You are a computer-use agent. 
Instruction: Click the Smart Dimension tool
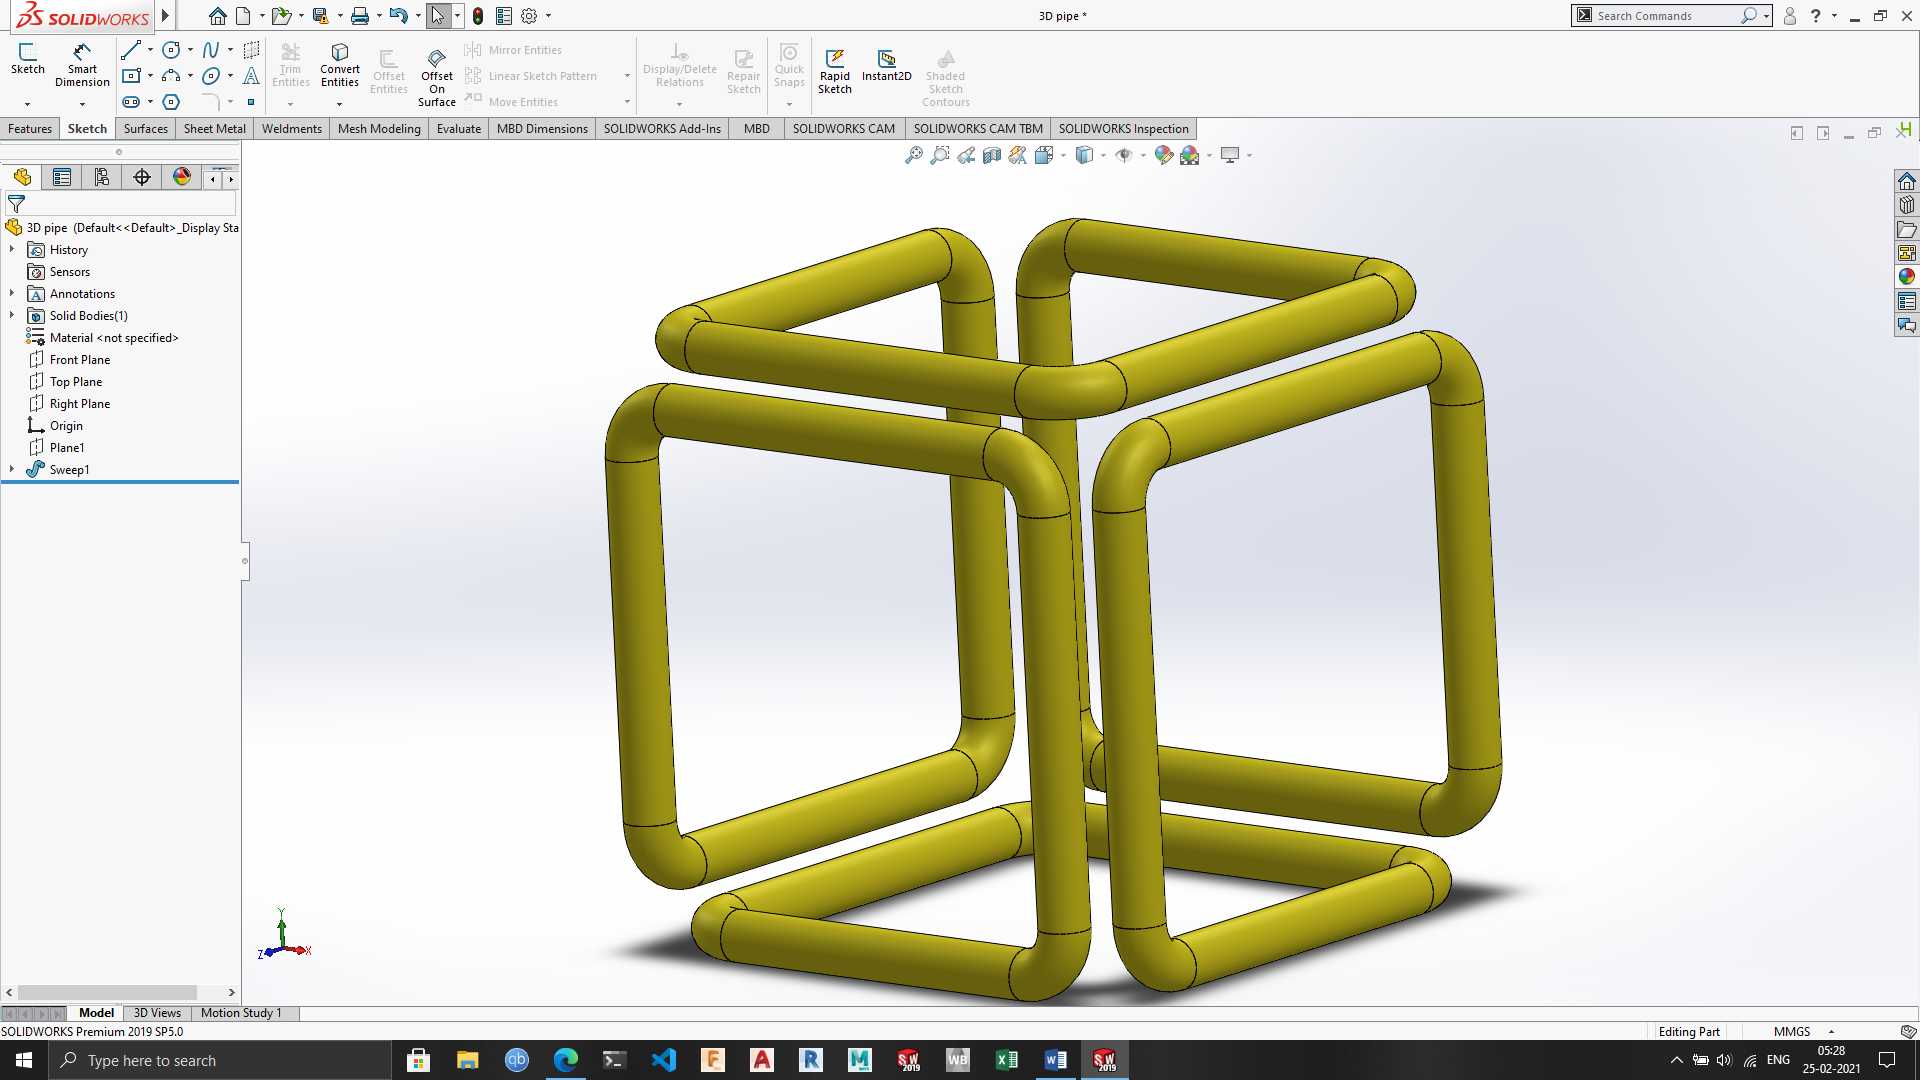tap(82, 65)
